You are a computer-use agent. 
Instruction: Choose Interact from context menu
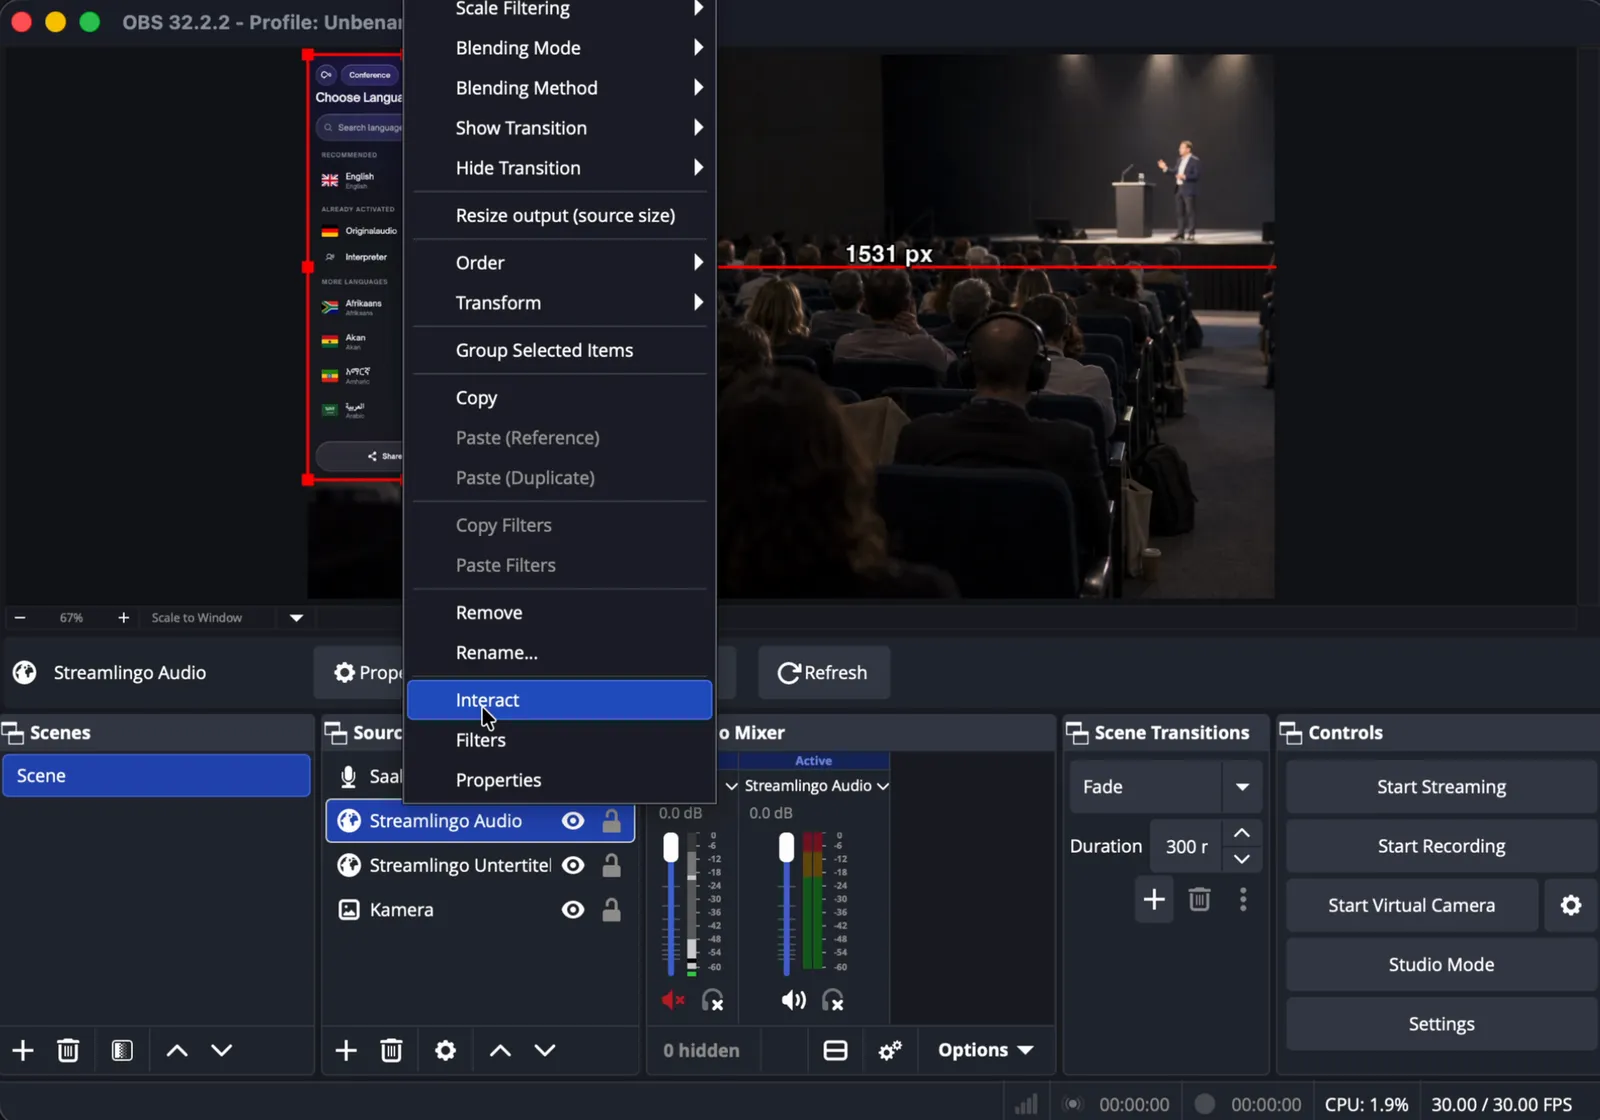560,700
